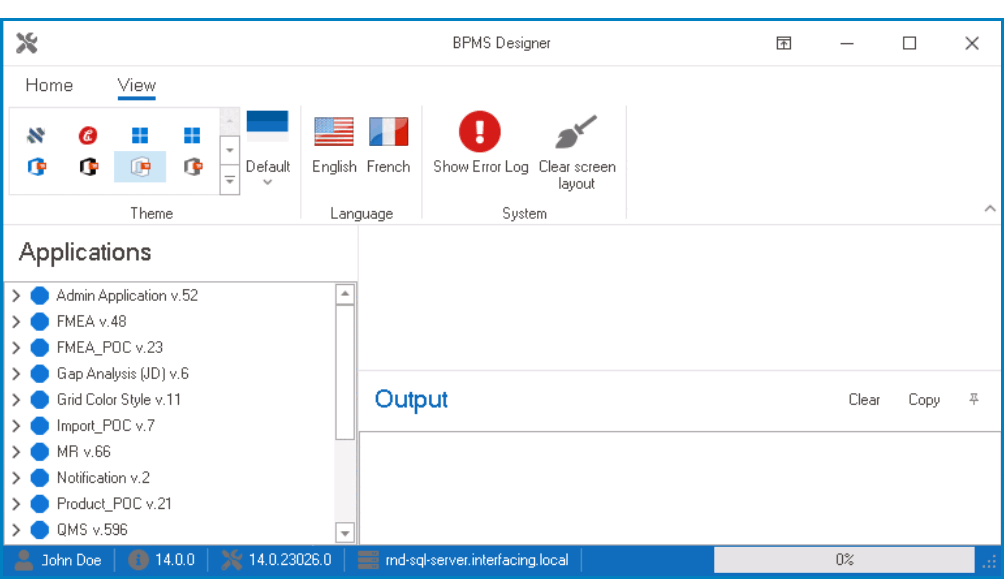This screenshot has height=579, width=1004.
Task: Click the blue hexagon icon for QMS v.596
Action: click(40, 530)
